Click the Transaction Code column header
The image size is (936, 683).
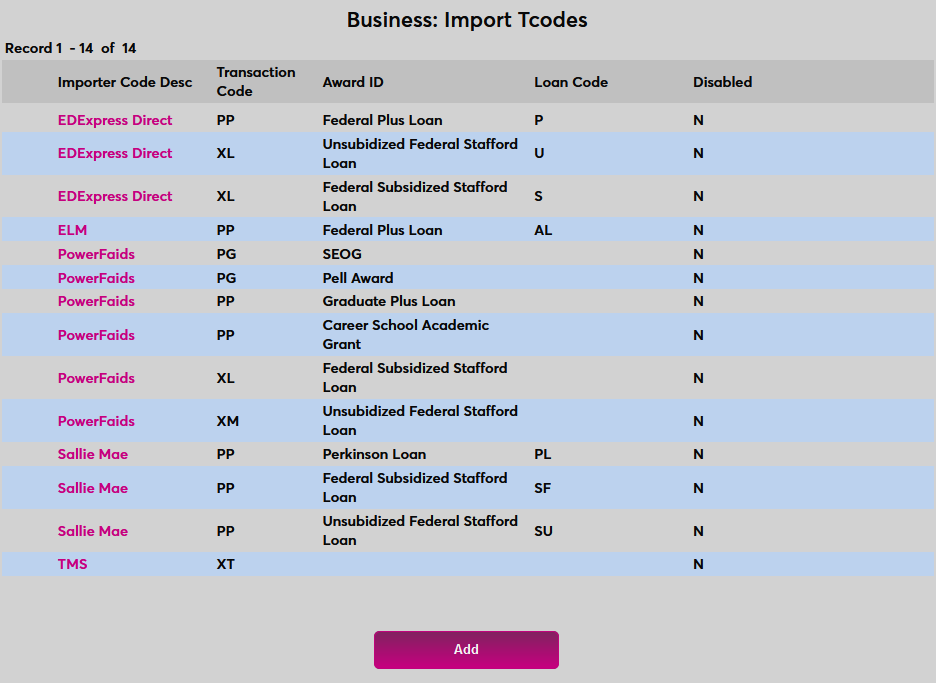click(x=256, y=82)
